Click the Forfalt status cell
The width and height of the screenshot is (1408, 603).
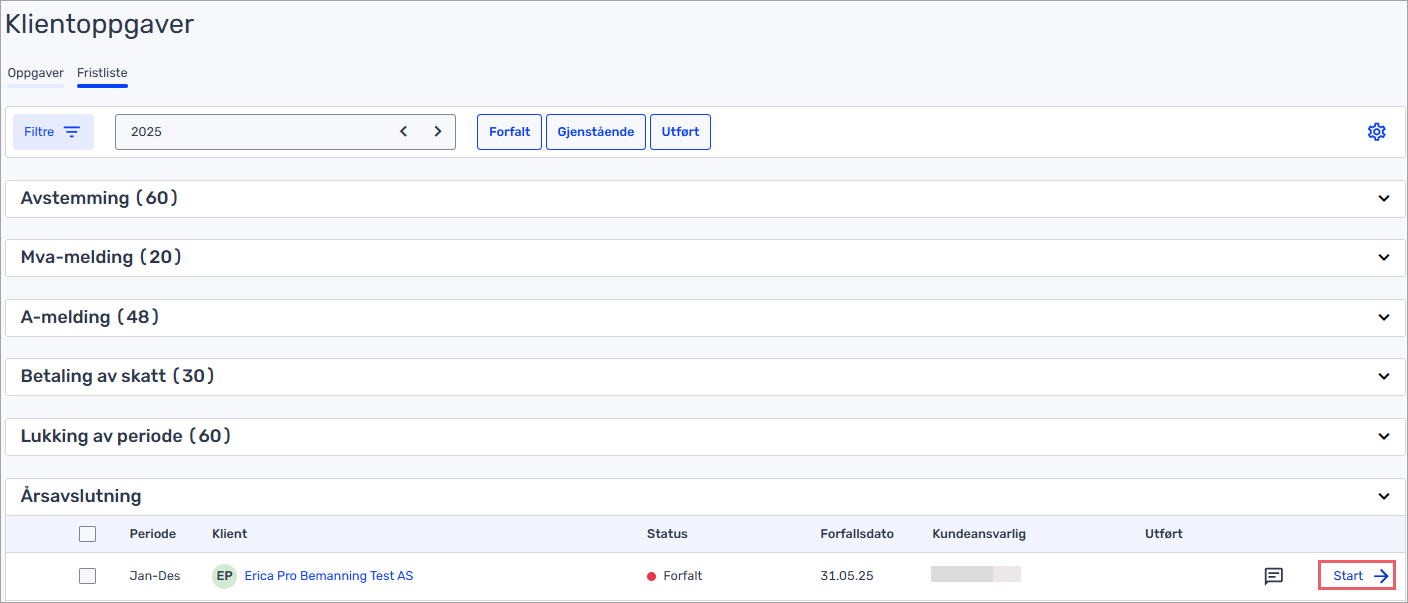point(675,576)
